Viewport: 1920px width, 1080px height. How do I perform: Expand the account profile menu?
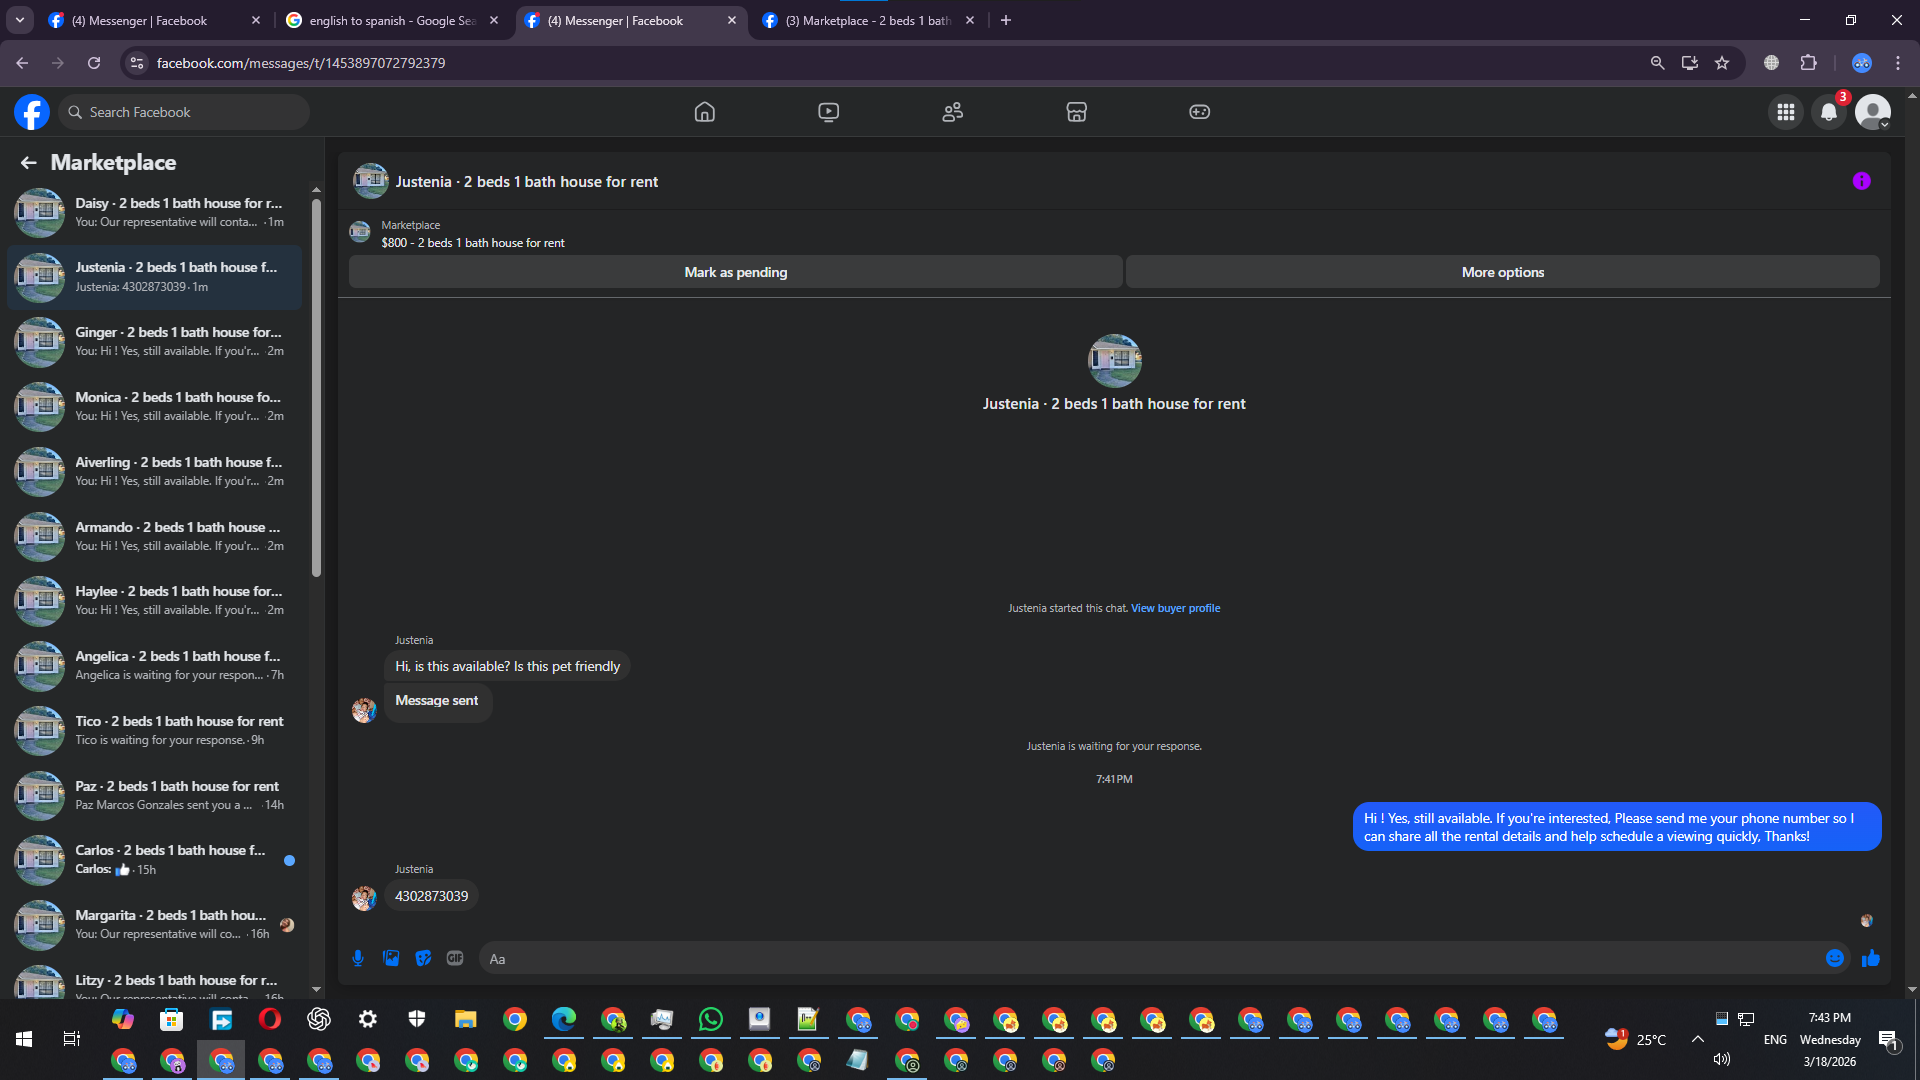(1873, 112)
